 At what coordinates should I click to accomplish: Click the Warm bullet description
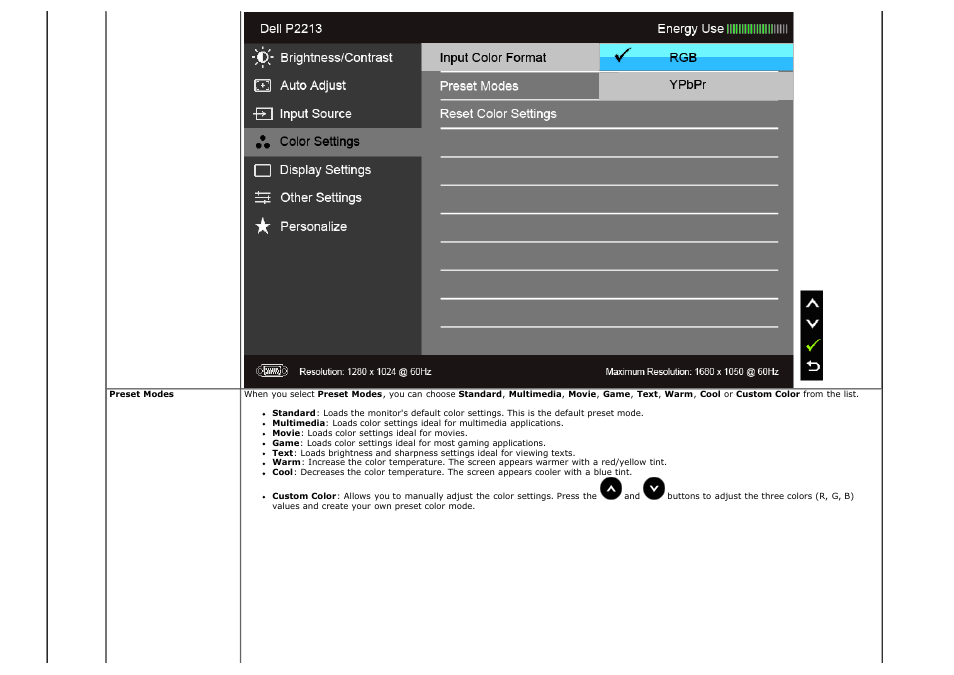[469, 462]
